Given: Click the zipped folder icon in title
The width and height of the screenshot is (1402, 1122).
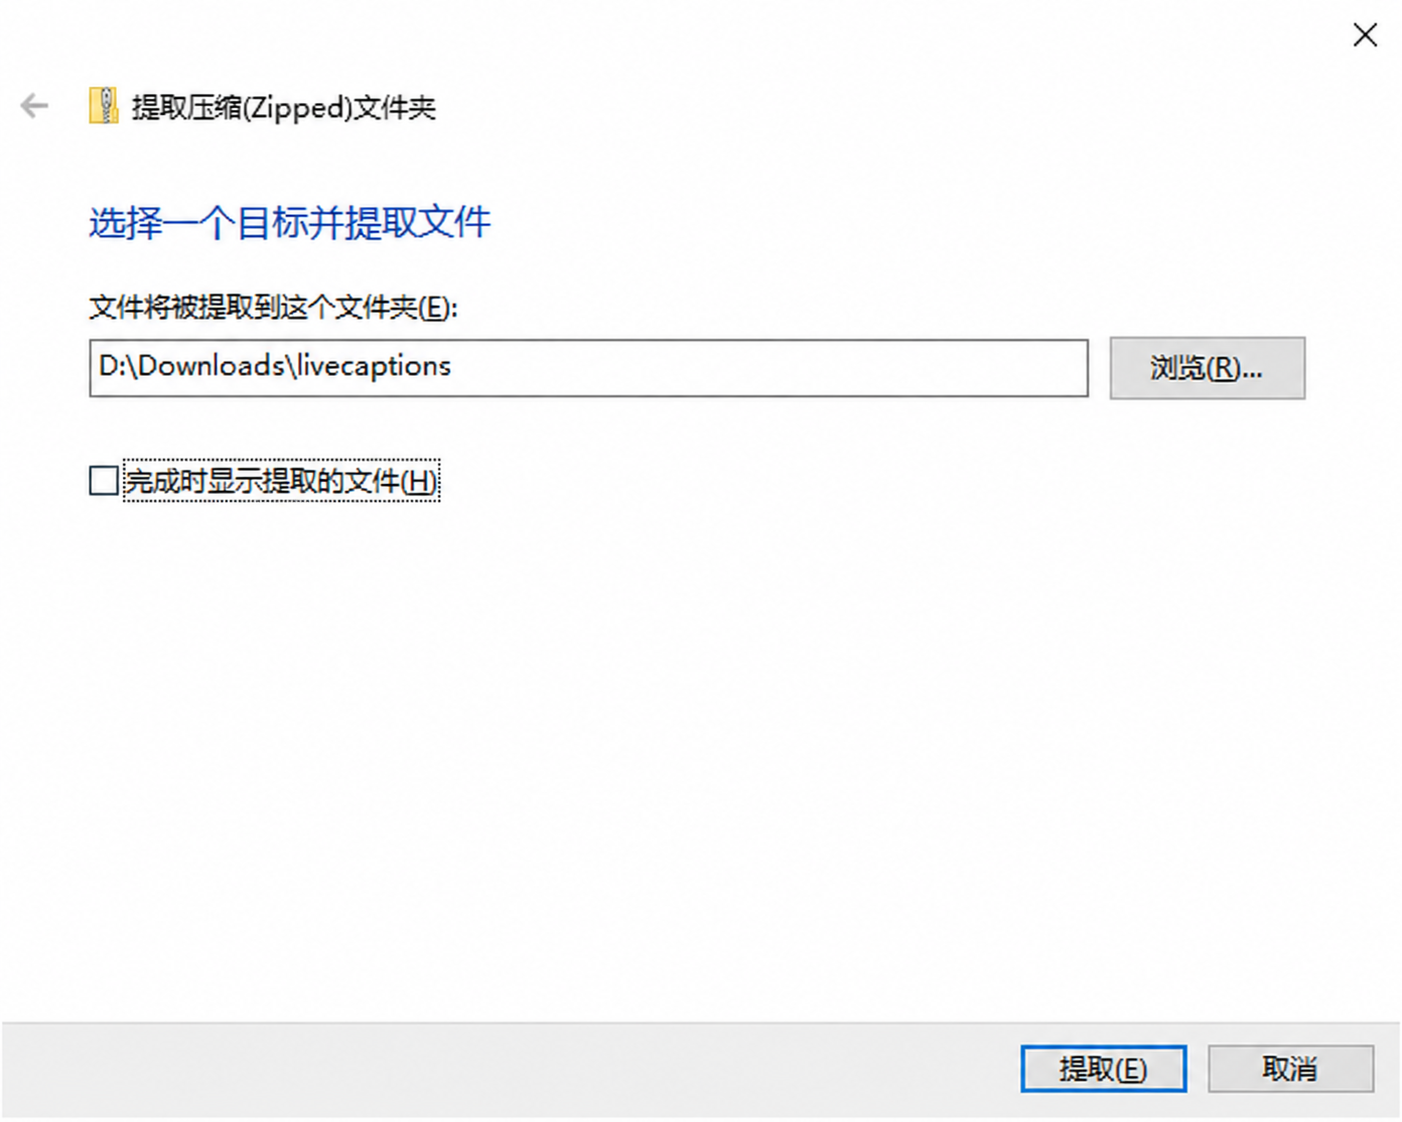Looking at the screenshot, I should (103, 106).
